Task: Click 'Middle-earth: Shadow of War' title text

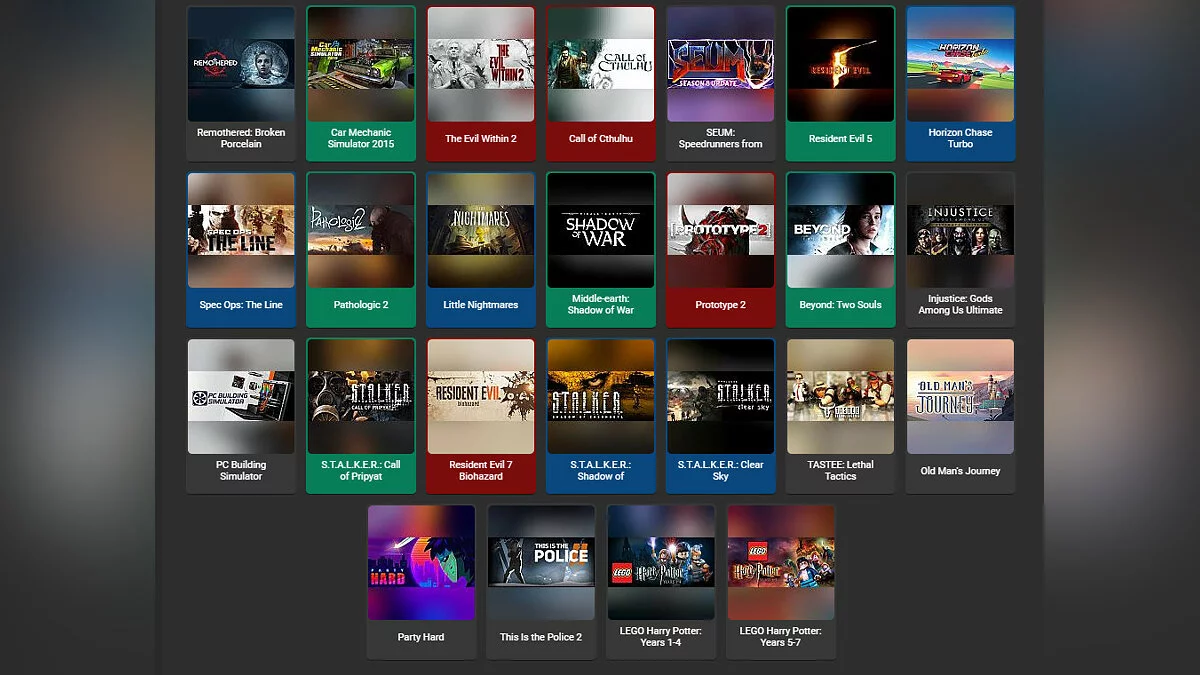Action: [x=601, y=304]
